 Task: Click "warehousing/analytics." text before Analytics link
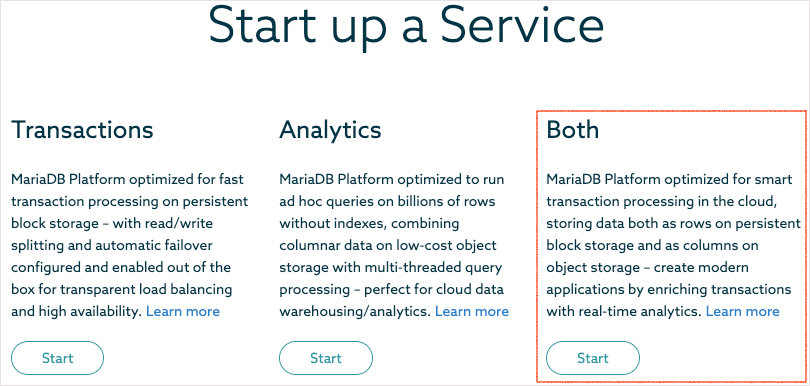coord(355,311)
